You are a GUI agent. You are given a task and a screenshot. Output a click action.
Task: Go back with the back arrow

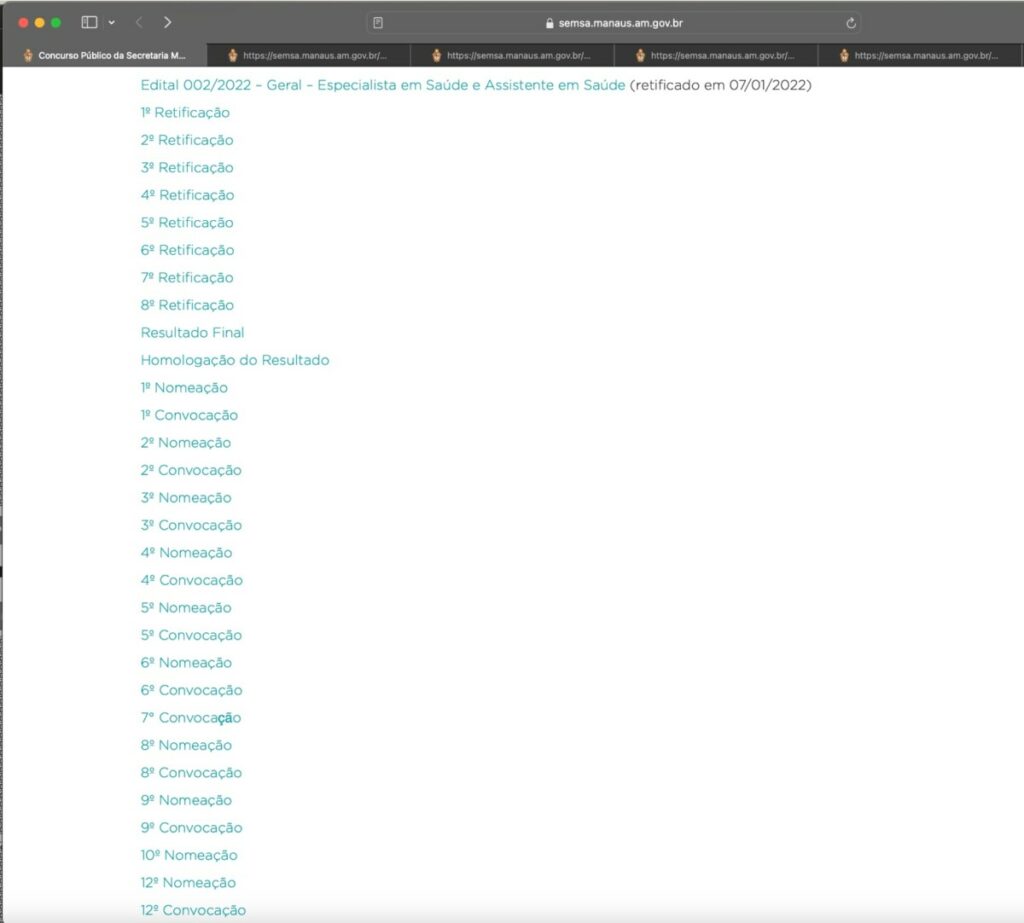[139, 22]
